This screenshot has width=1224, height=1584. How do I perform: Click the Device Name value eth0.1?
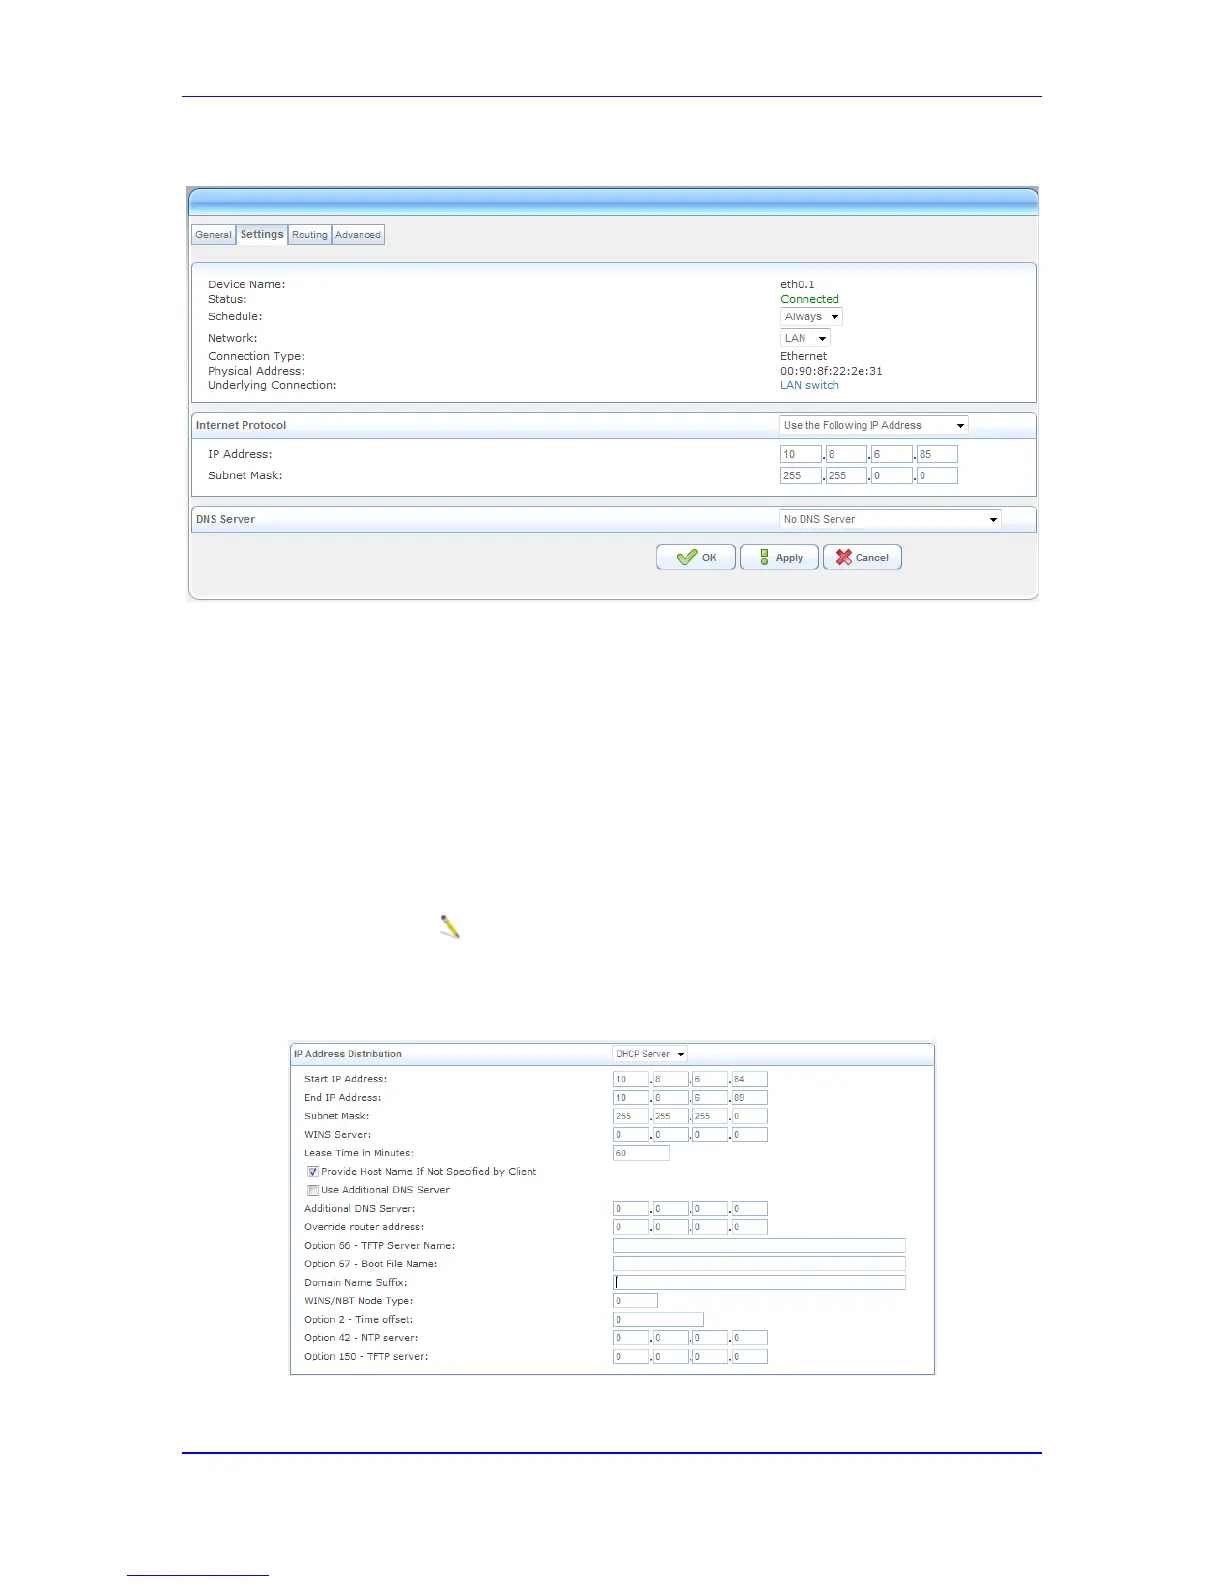(x=797, y=284)
